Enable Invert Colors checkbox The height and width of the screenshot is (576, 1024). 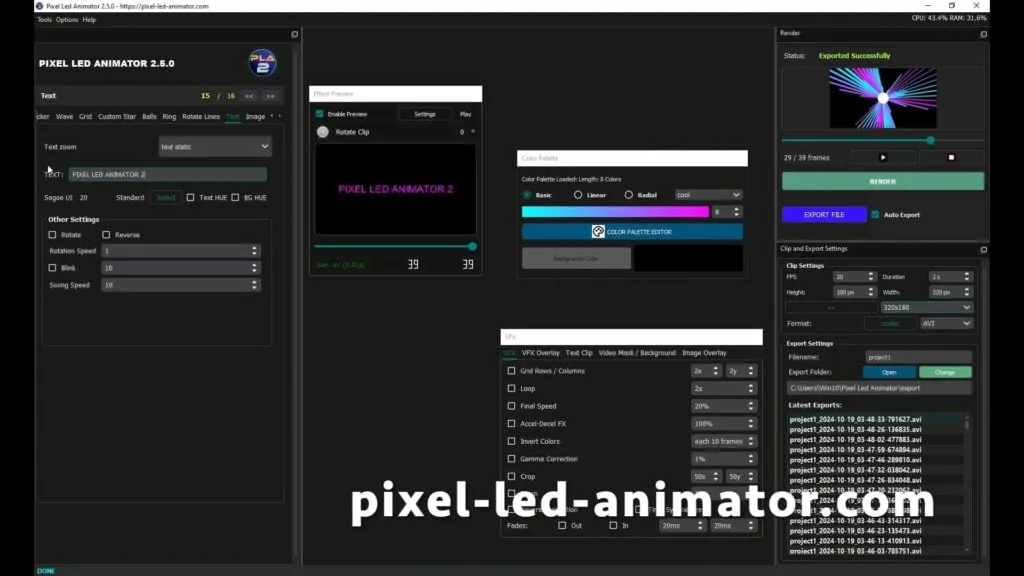[x=511, y=441]
